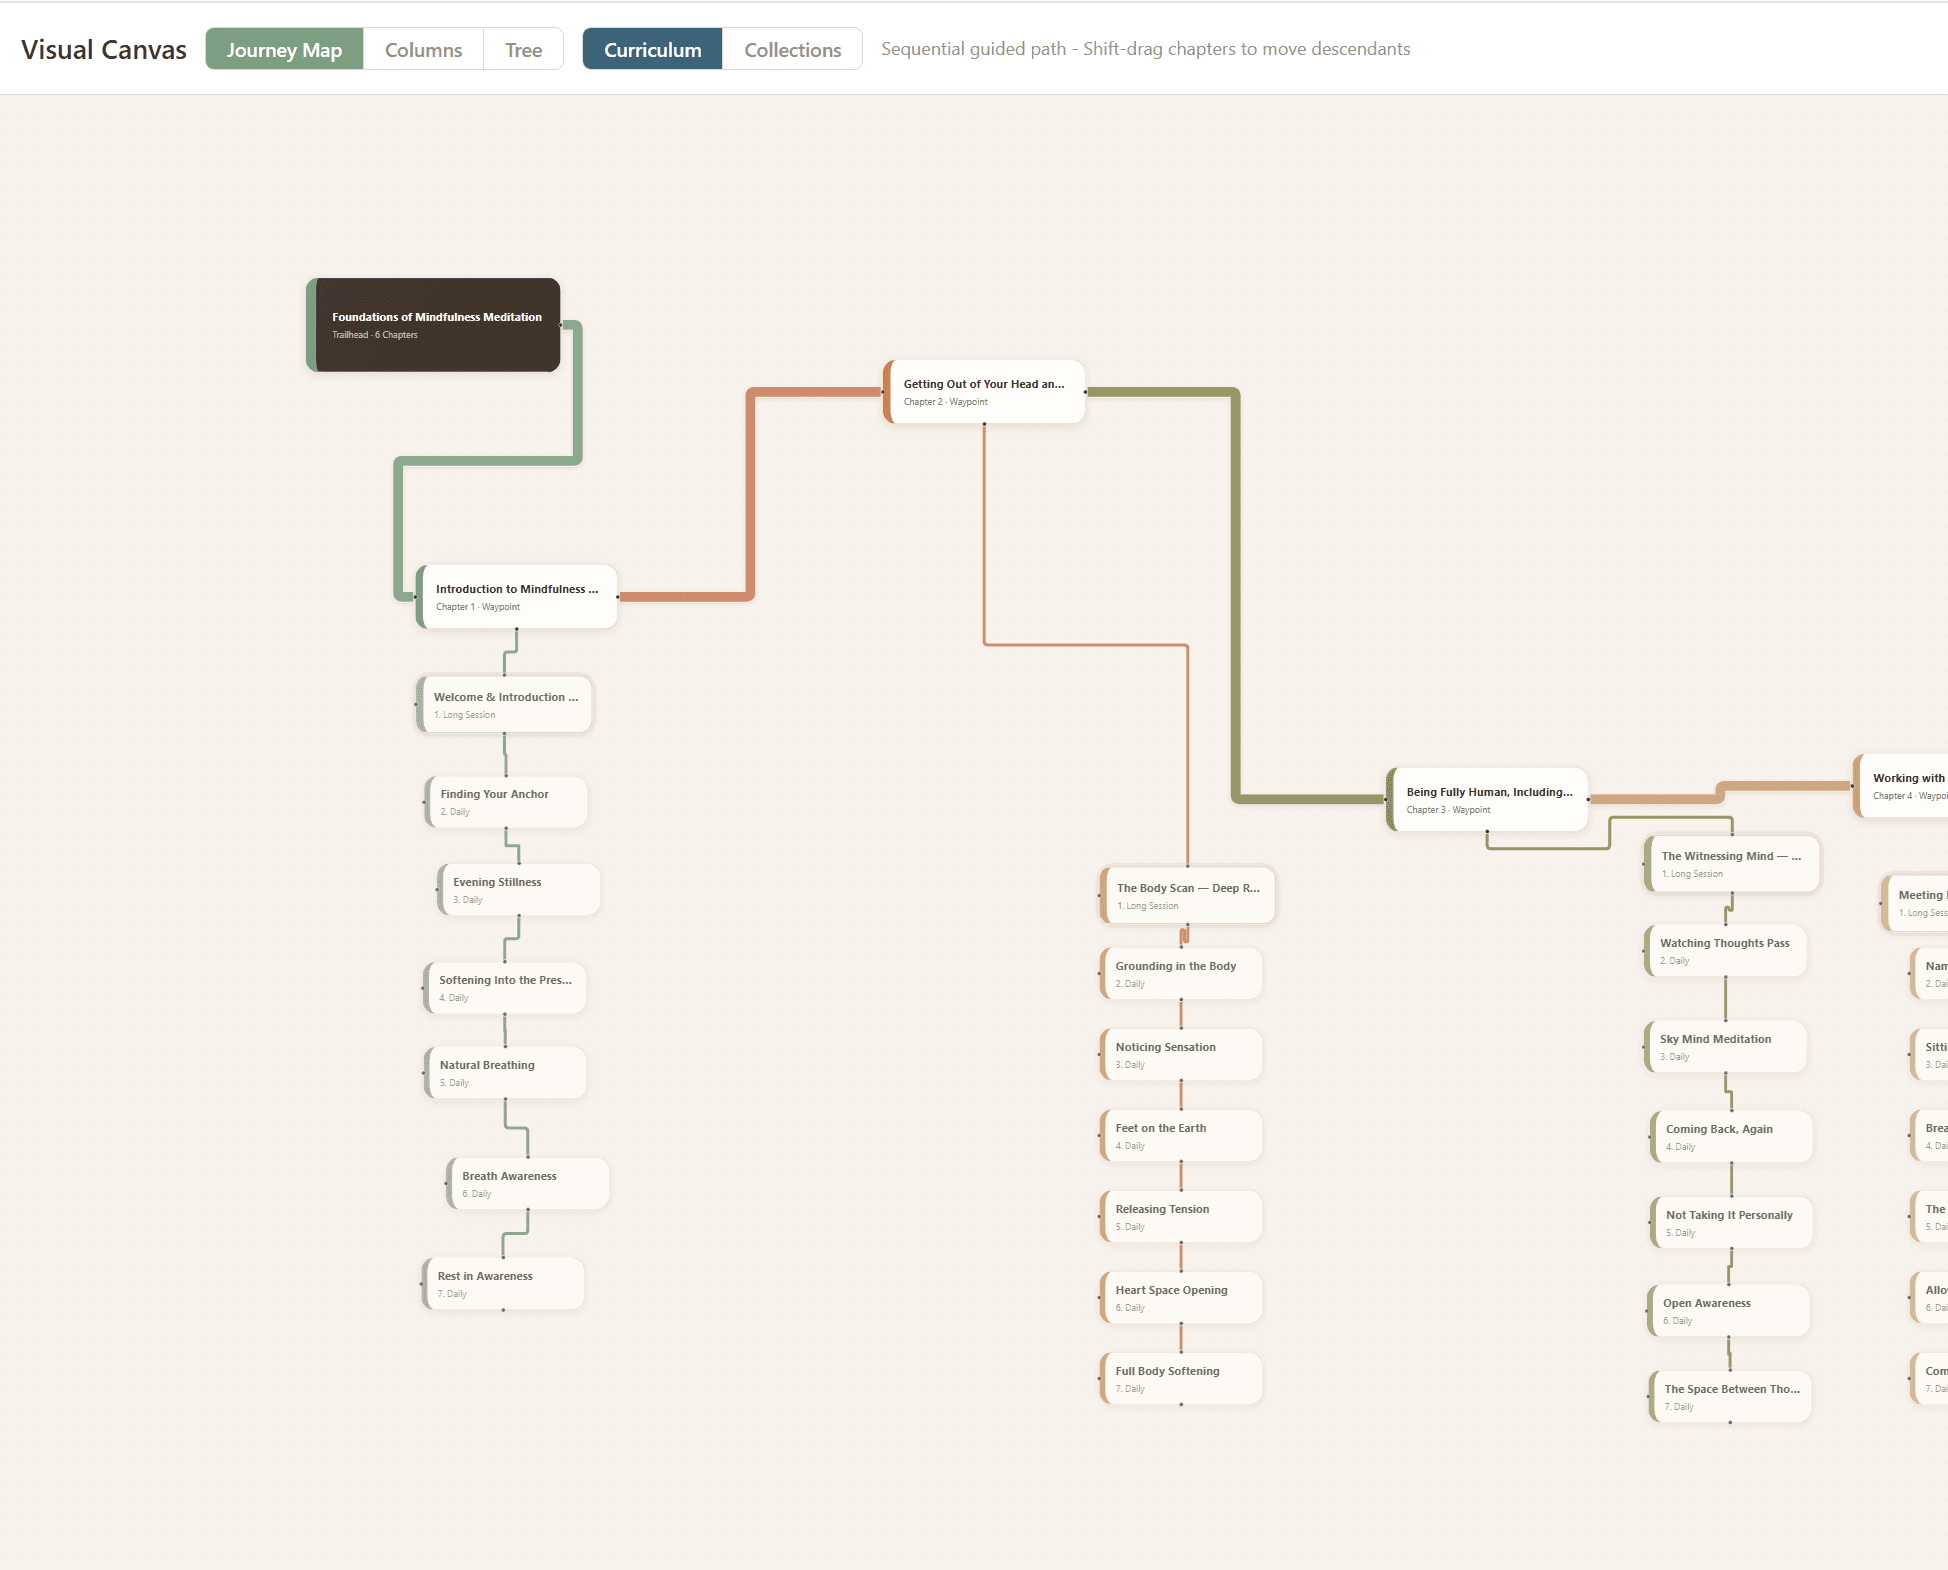
Task: Open the Open Awareness card
Action: [1729, 1311]
